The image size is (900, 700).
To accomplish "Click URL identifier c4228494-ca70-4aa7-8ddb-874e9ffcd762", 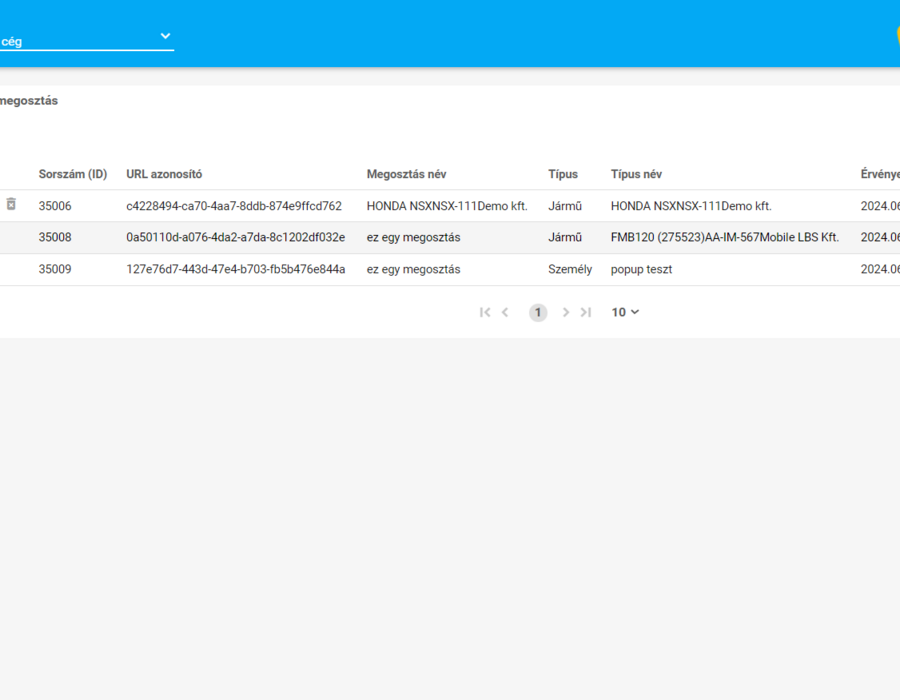I will click(234, 206).
